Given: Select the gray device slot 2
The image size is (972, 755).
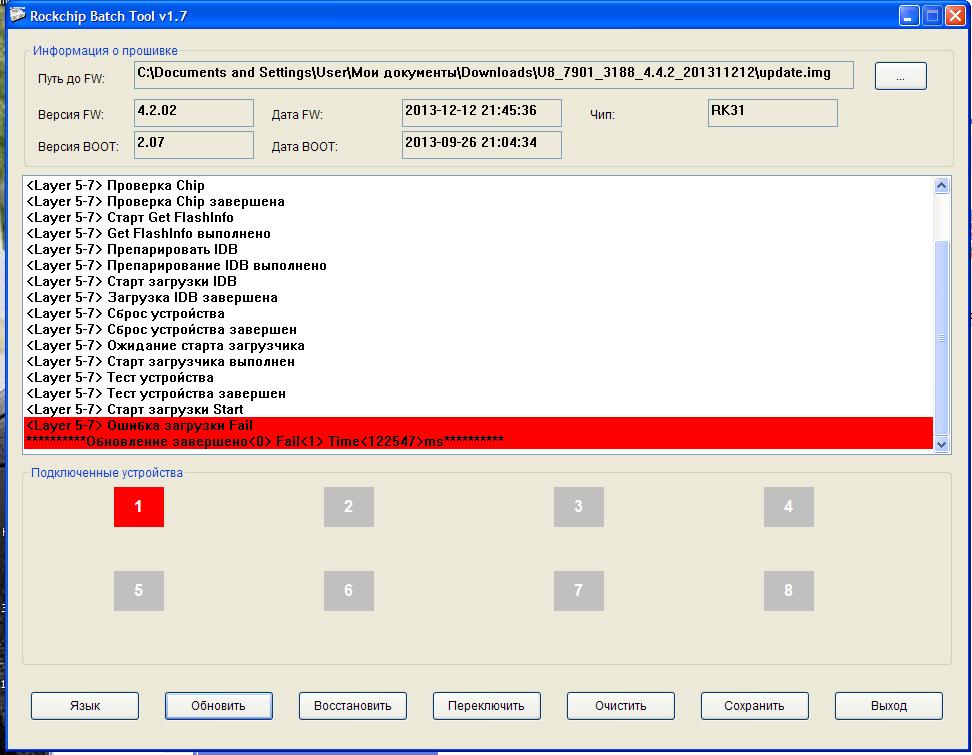Looking at the screenshot, I should [348, 507].
